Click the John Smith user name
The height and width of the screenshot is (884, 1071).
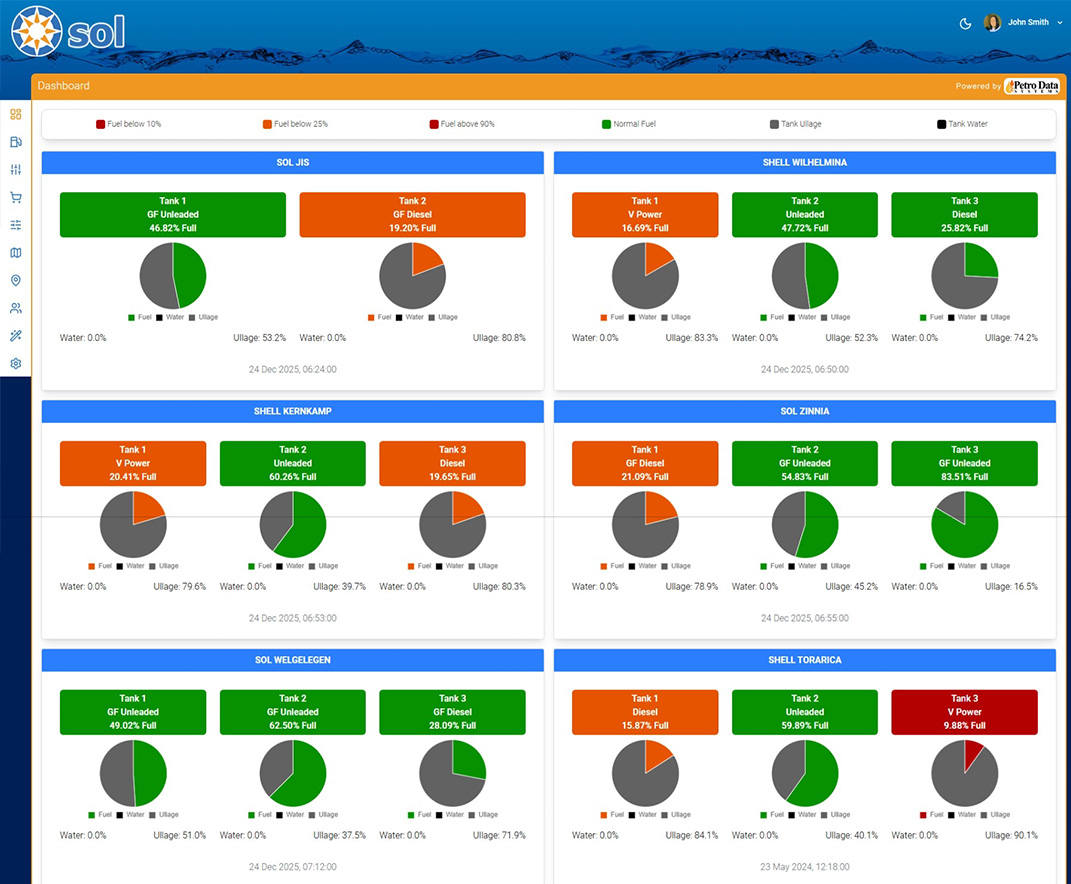tap(1028, 23)
